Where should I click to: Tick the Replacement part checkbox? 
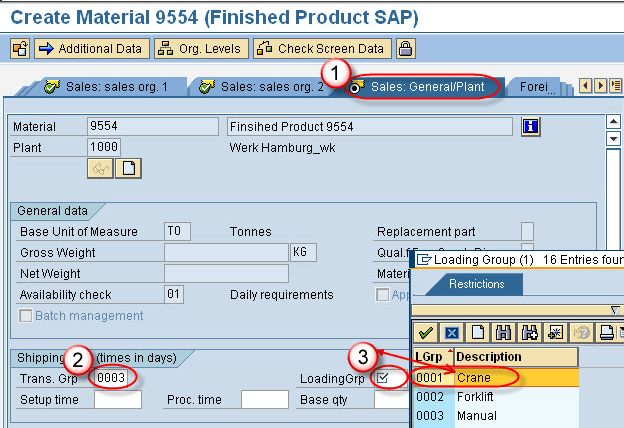pyautogui.click(x=527, y=231)
